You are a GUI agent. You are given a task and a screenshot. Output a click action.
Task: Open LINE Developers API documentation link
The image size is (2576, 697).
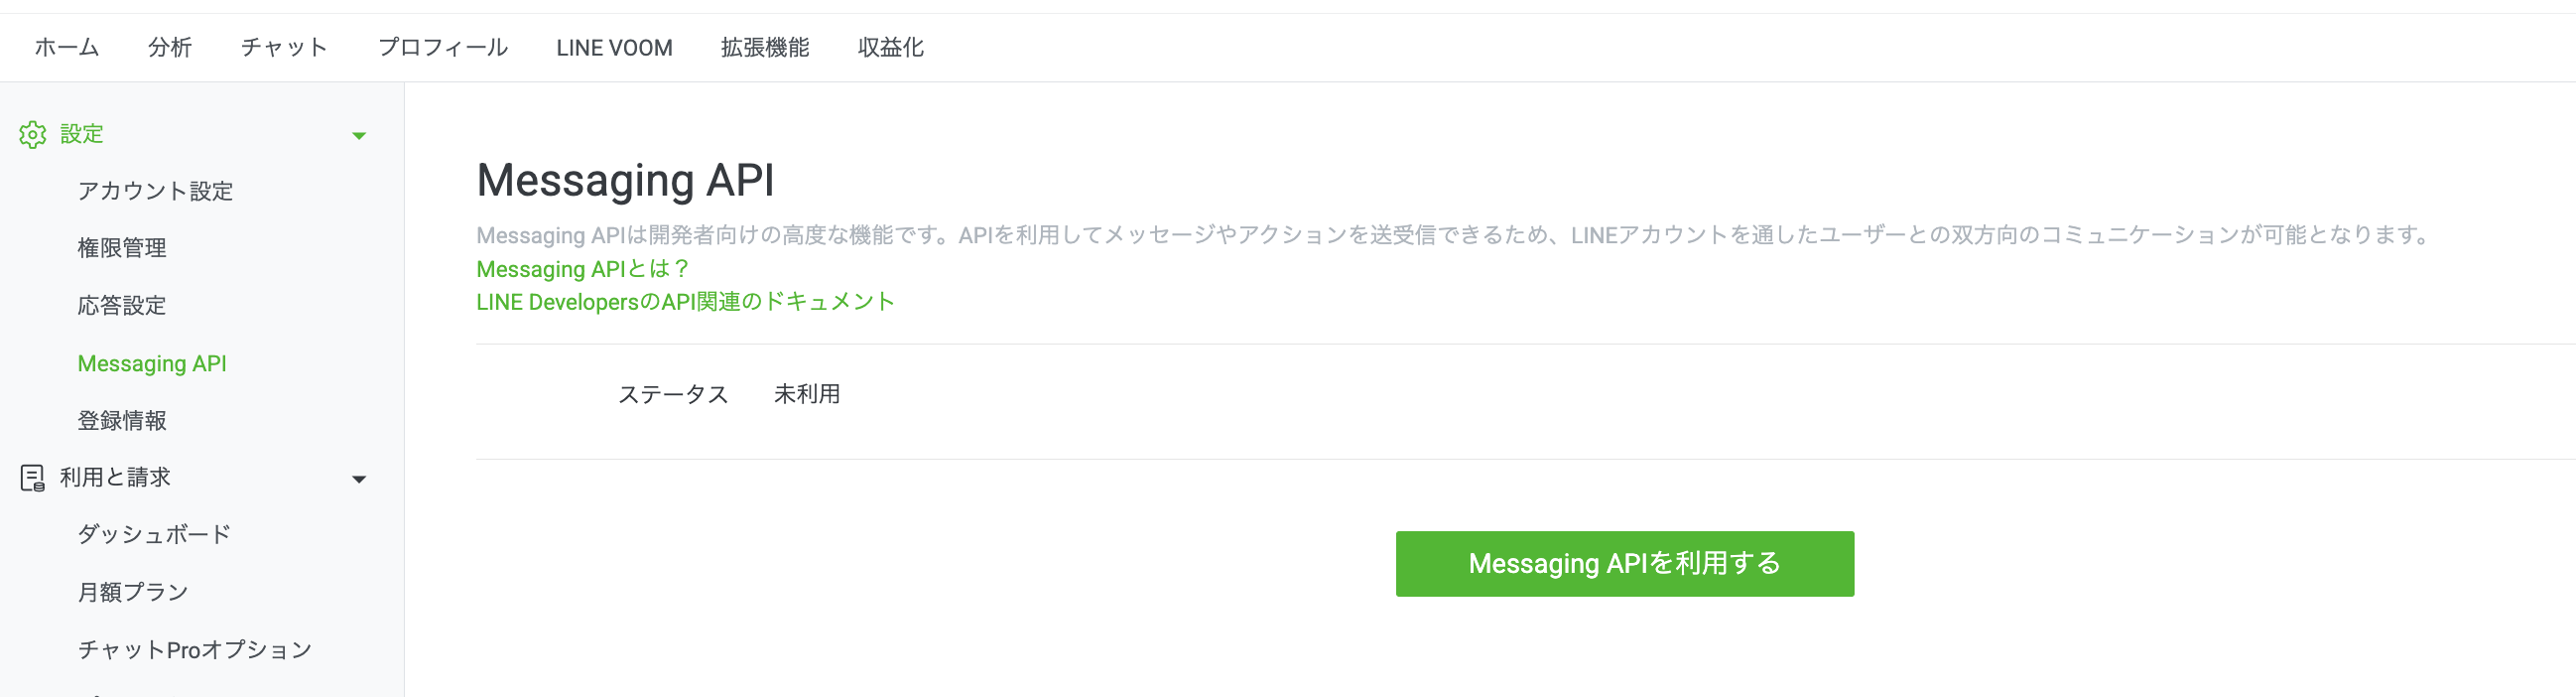click(685, 302)
